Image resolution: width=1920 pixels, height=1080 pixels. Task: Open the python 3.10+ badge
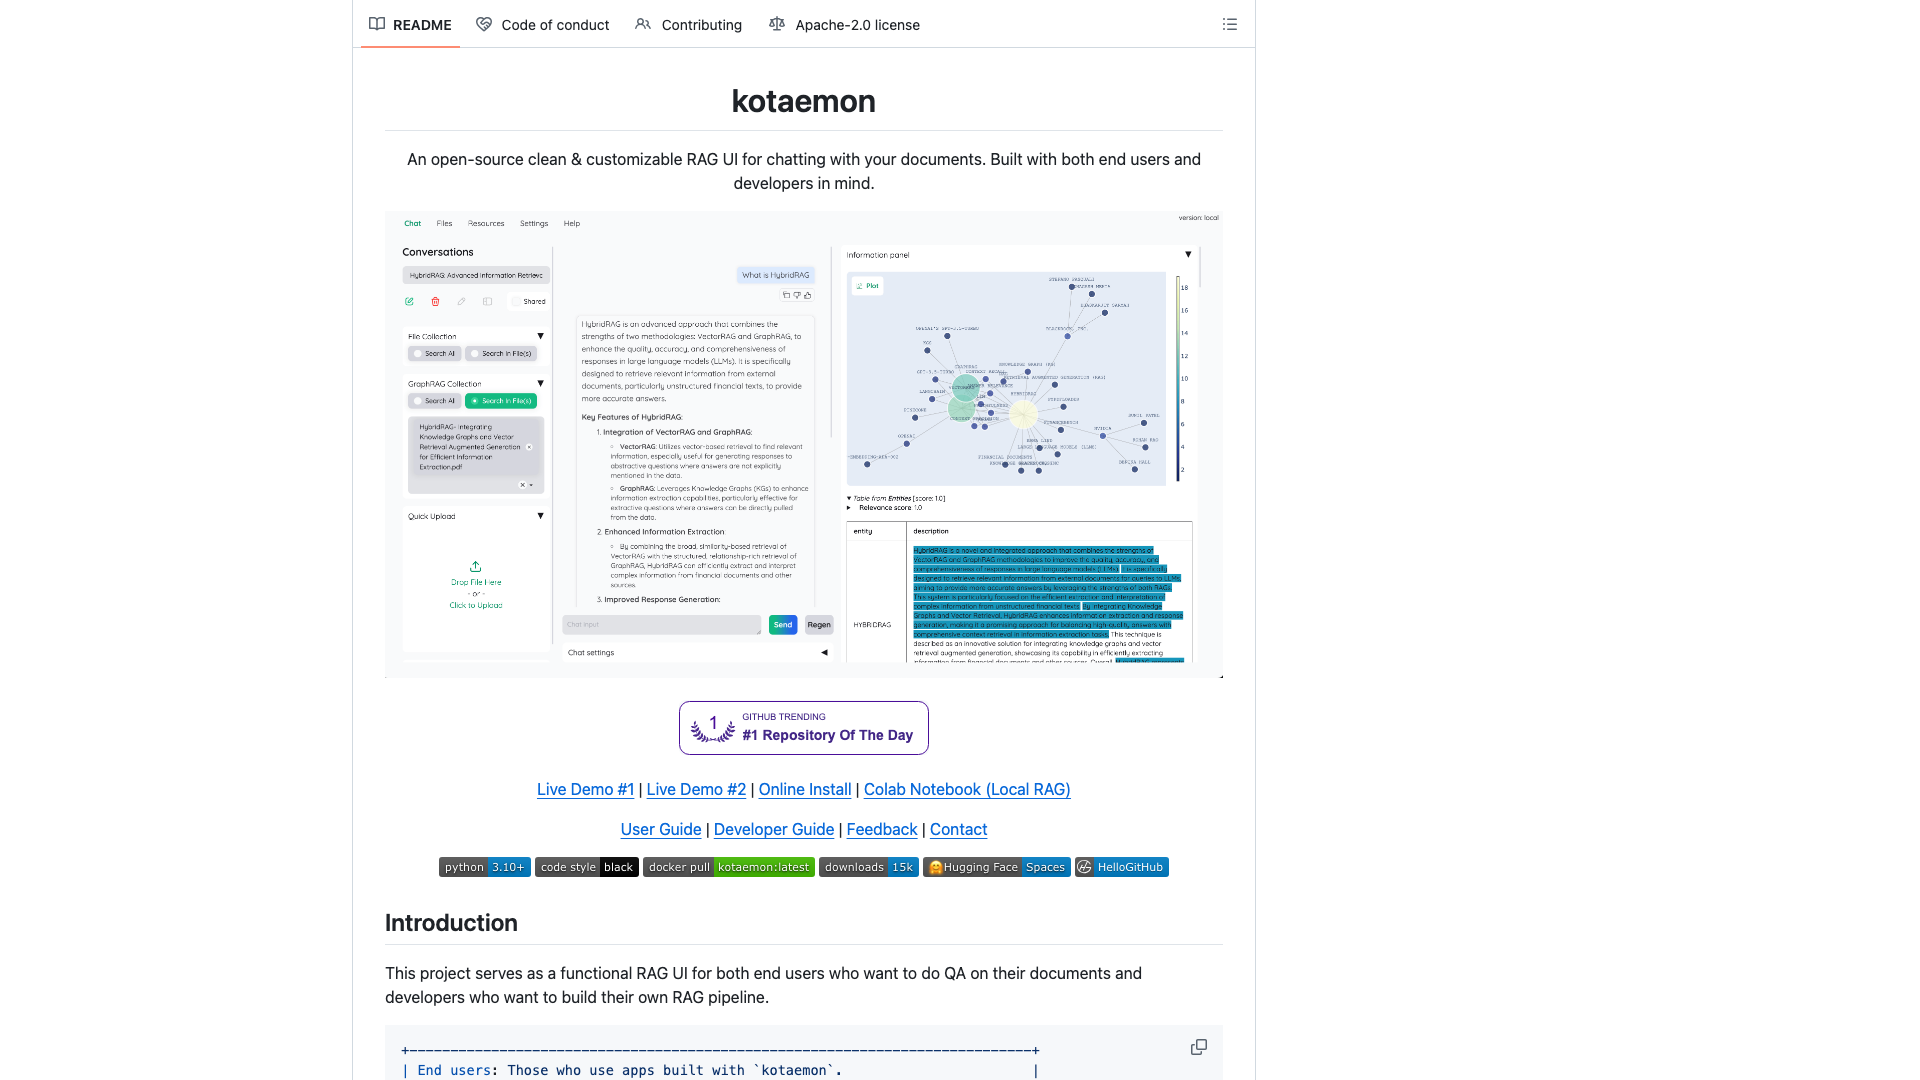(484, 867)
